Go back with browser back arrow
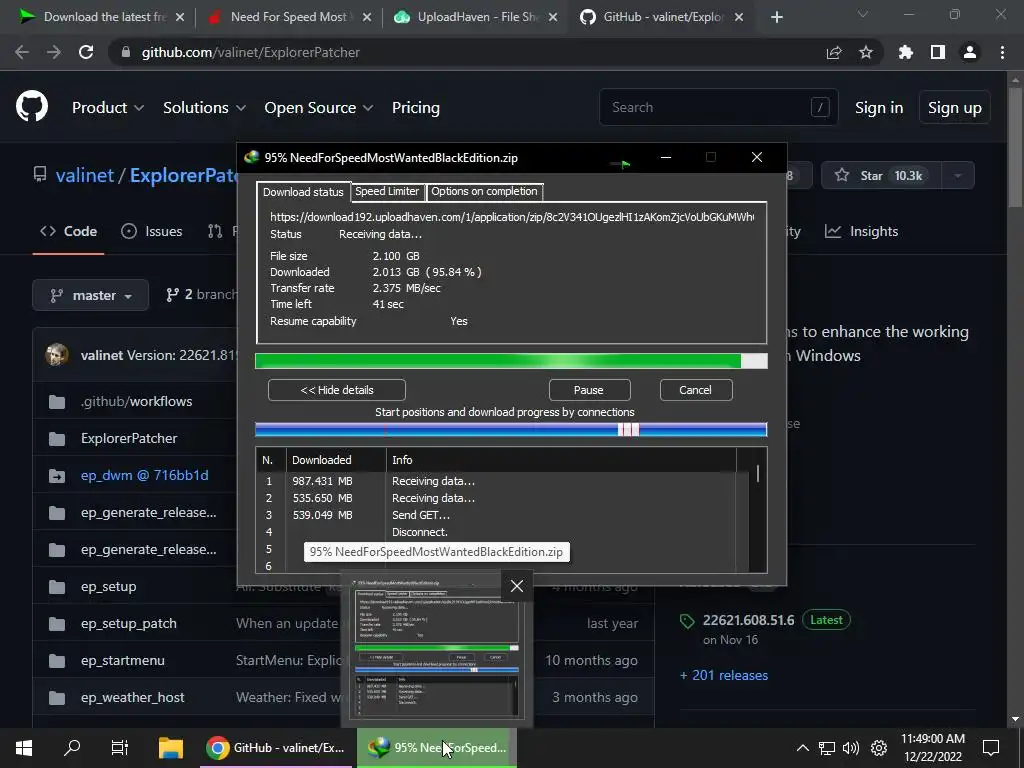Image resolution: width=1024 pixels, height=768 pixels. pyautogui.click(x=22, y=52)
